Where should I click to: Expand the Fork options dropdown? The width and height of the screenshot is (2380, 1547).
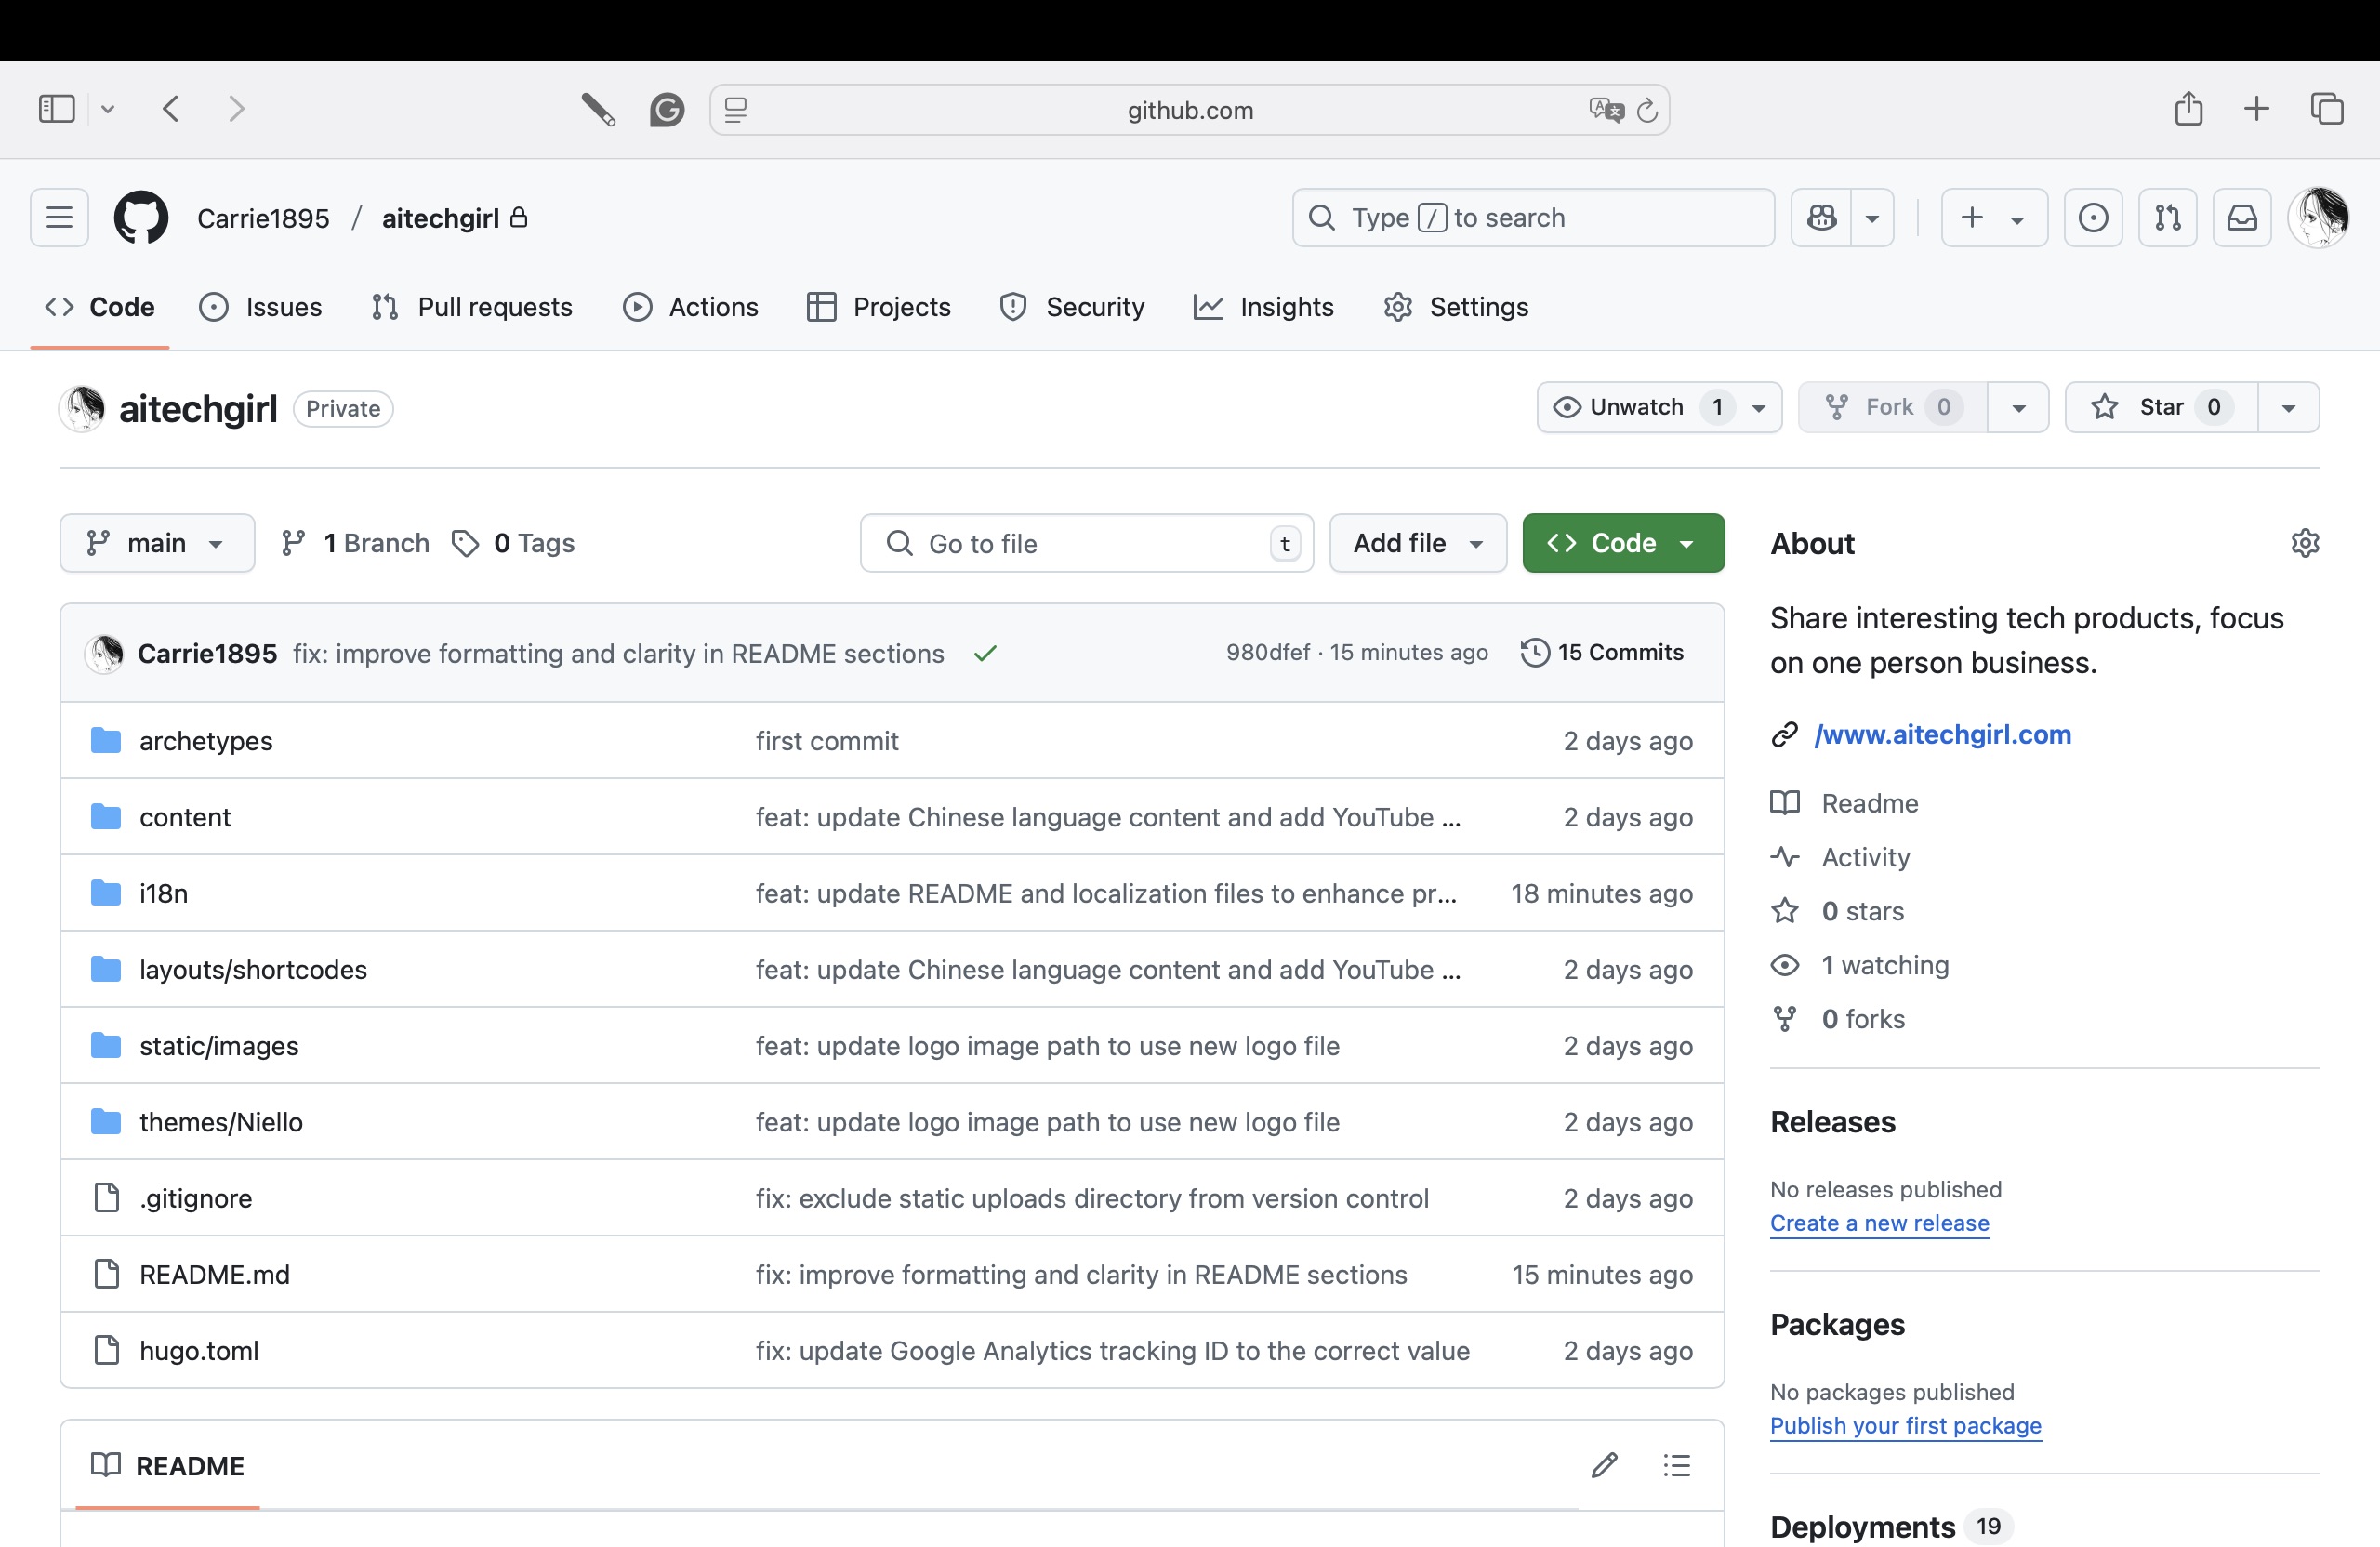click(x=2018, y=408)
